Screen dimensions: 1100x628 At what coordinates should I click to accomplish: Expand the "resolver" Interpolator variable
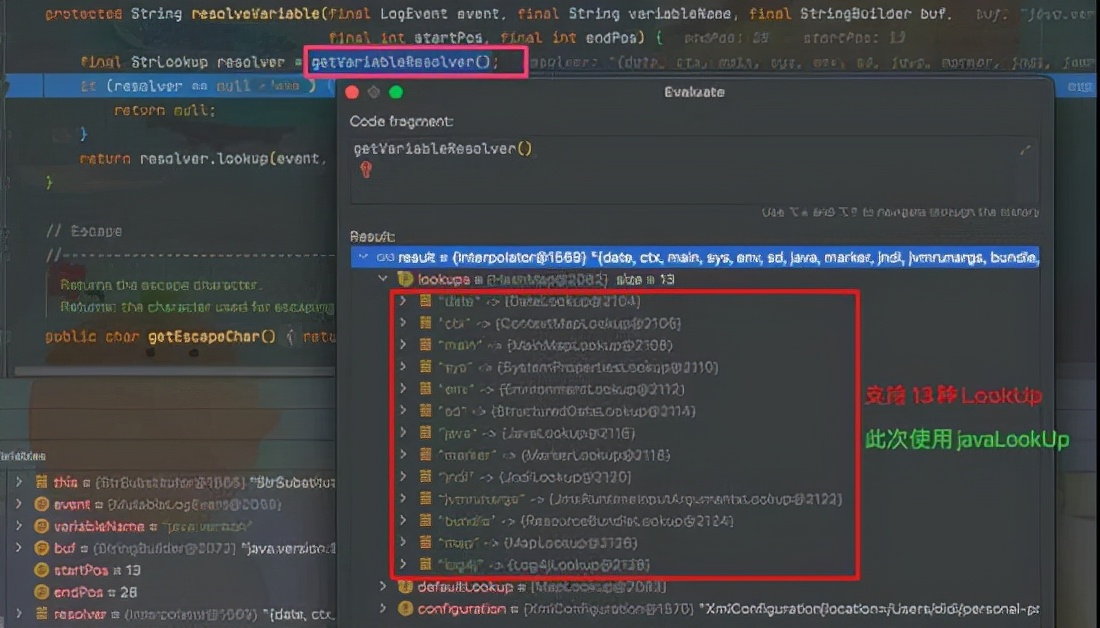click(x=19, y=613)
